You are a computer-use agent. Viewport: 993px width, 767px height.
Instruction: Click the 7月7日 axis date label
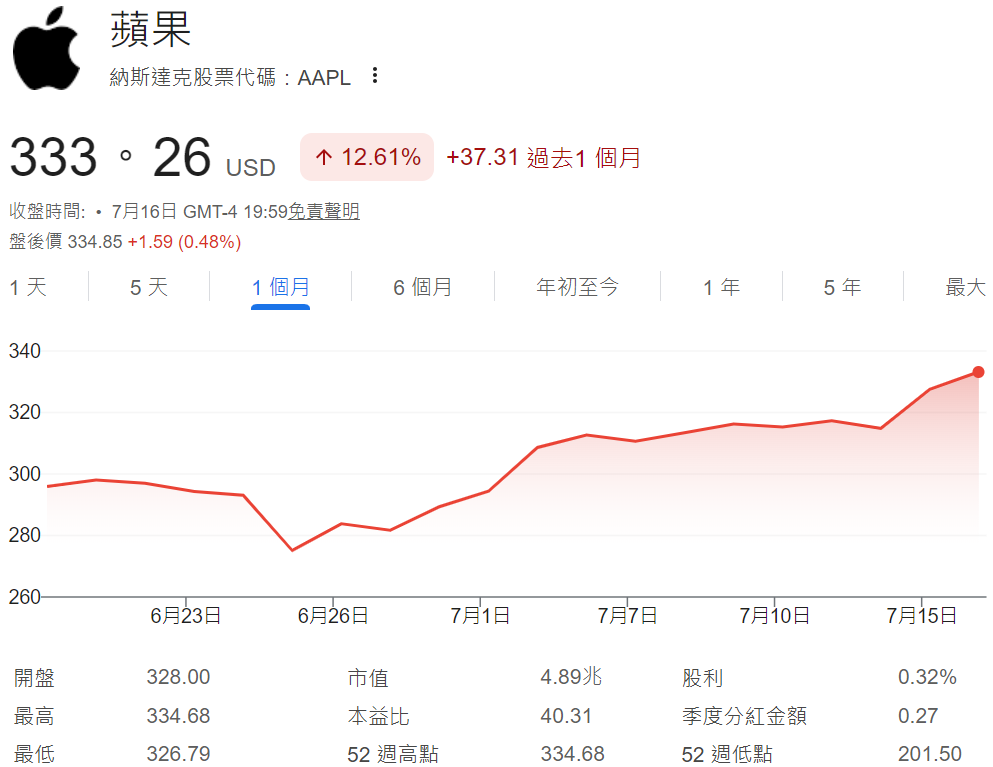tap(627, 616)
